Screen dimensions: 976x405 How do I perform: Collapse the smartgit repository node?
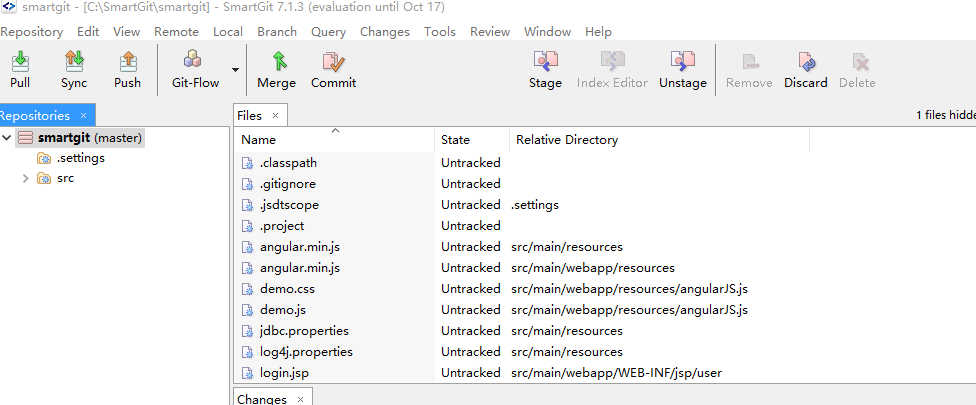[7, 137]
